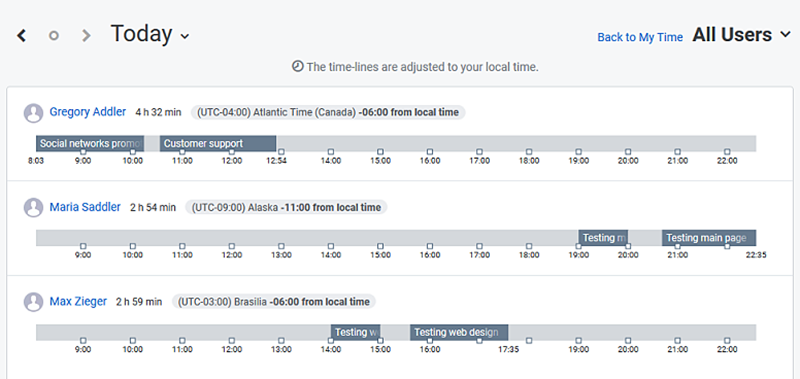Viewport: 800px width, 379px height.
Task: Click Back to My Time link
Action: 640,37
